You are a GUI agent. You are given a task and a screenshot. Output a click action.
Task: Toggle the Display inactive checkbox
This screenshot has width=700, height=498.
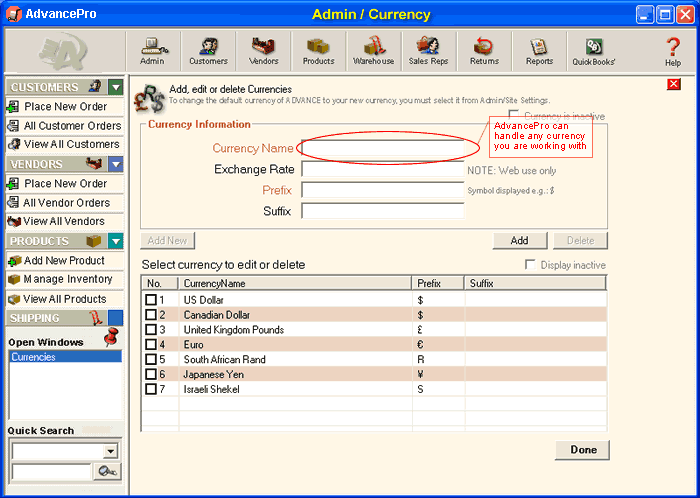pos(530,265)
